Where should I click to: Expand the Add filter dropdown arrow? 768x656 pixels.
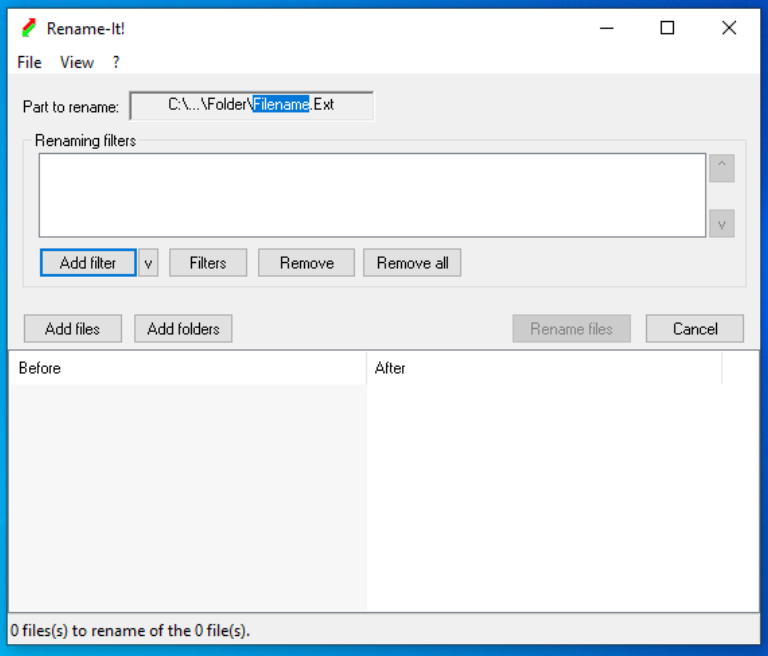click(x=148, y=263)
